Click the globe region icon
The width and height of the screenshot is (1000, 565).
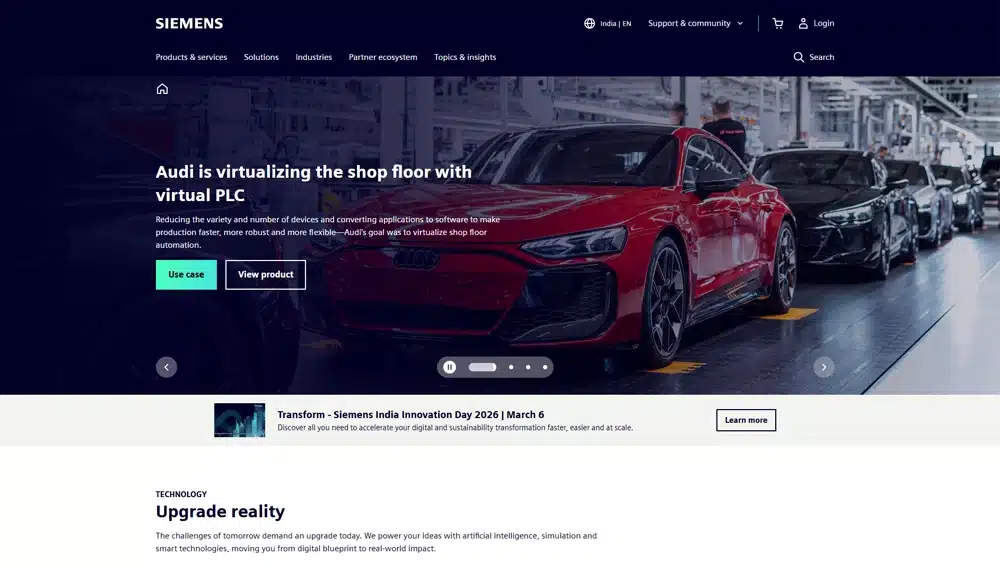(x=589, y=24)
